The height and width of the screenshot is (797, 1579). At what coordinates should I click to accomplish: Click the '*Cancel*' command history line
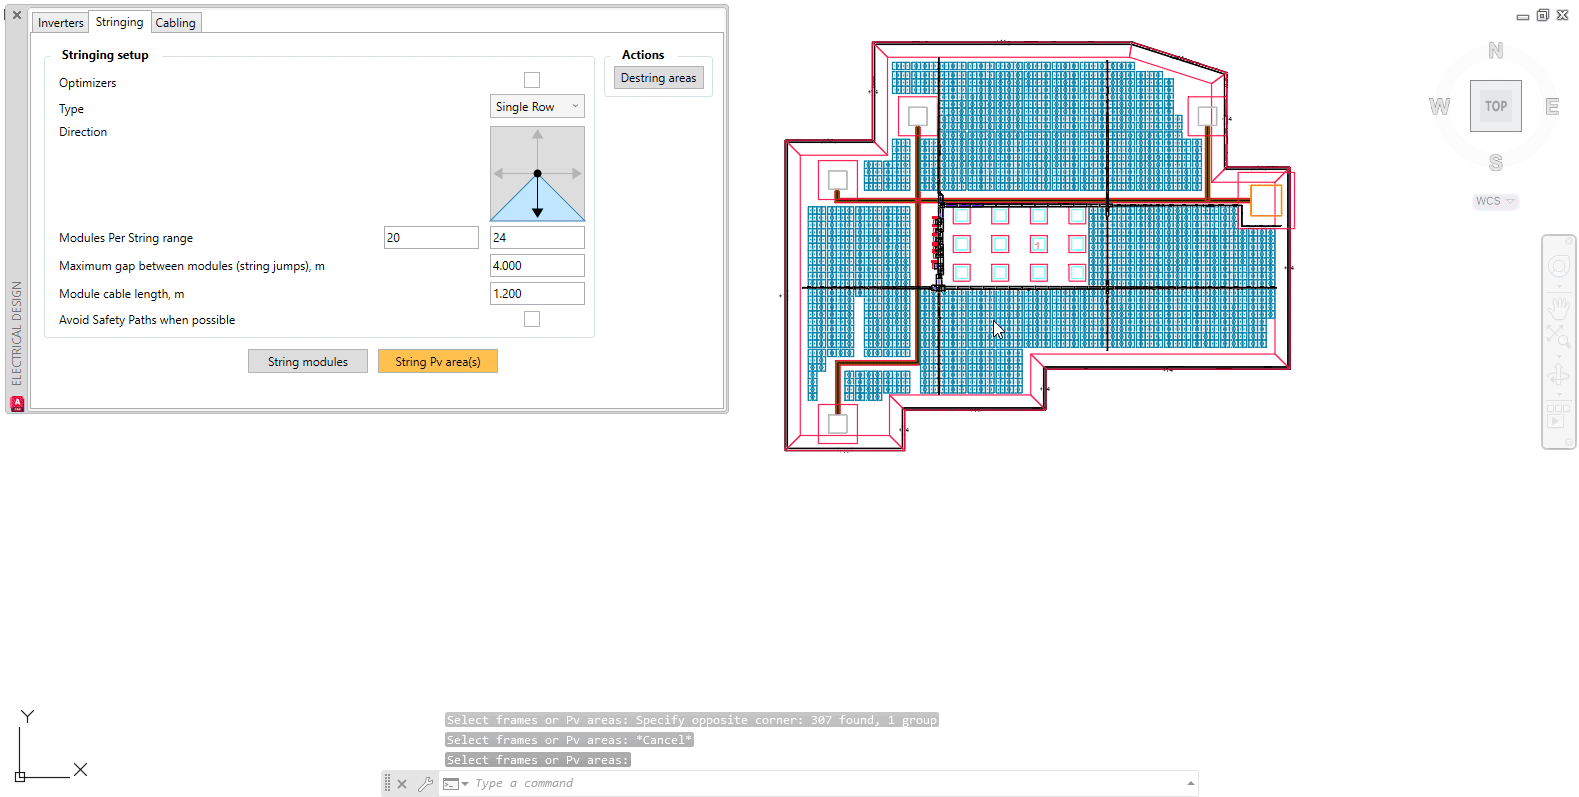(x=569, y=740)
